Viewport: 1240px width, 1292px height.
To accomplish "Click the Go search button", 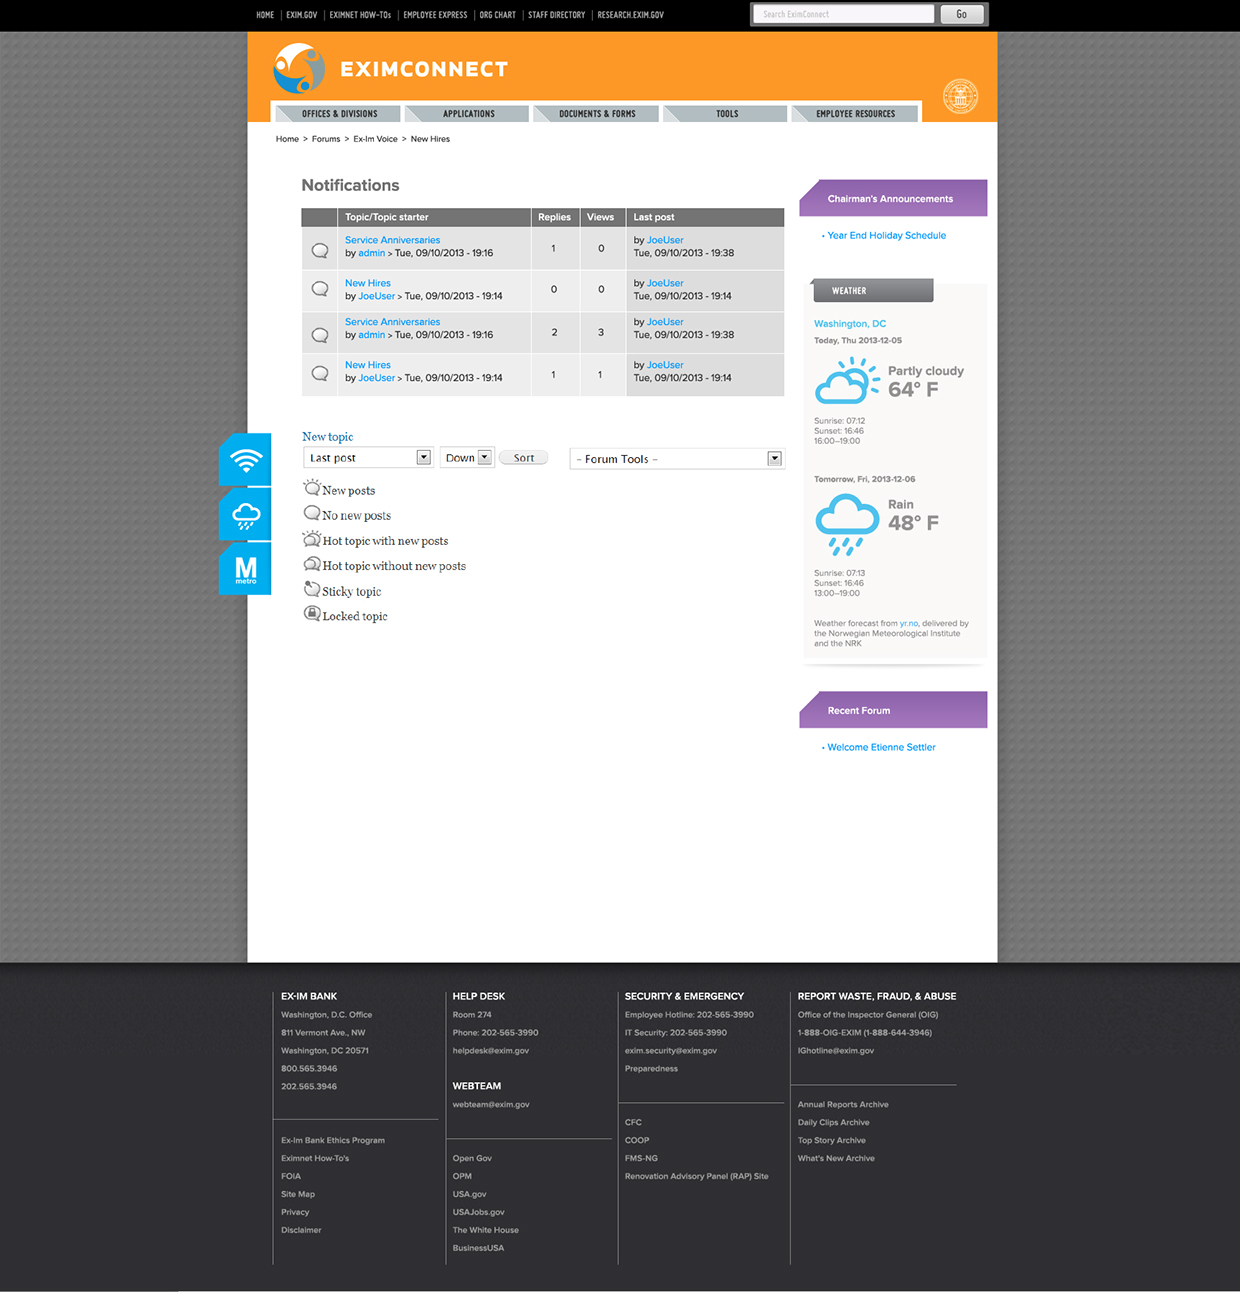I will [961, 14].
